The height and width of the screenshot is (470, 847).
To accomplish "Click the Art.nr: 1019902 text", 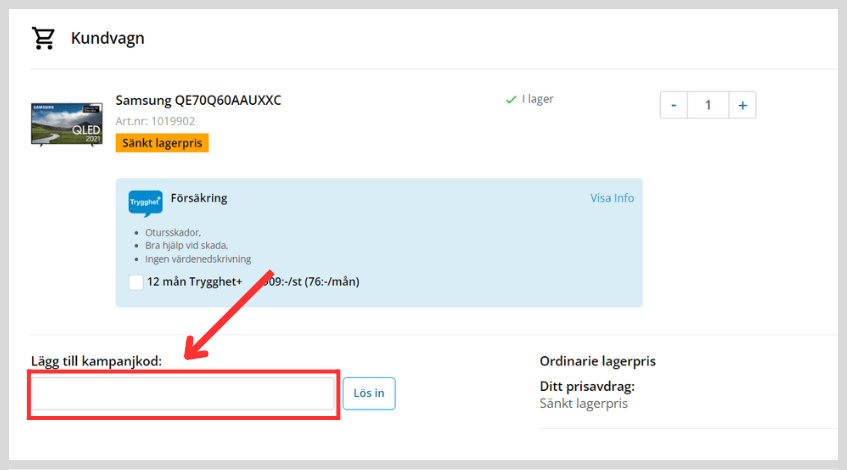I will (155, 121).
